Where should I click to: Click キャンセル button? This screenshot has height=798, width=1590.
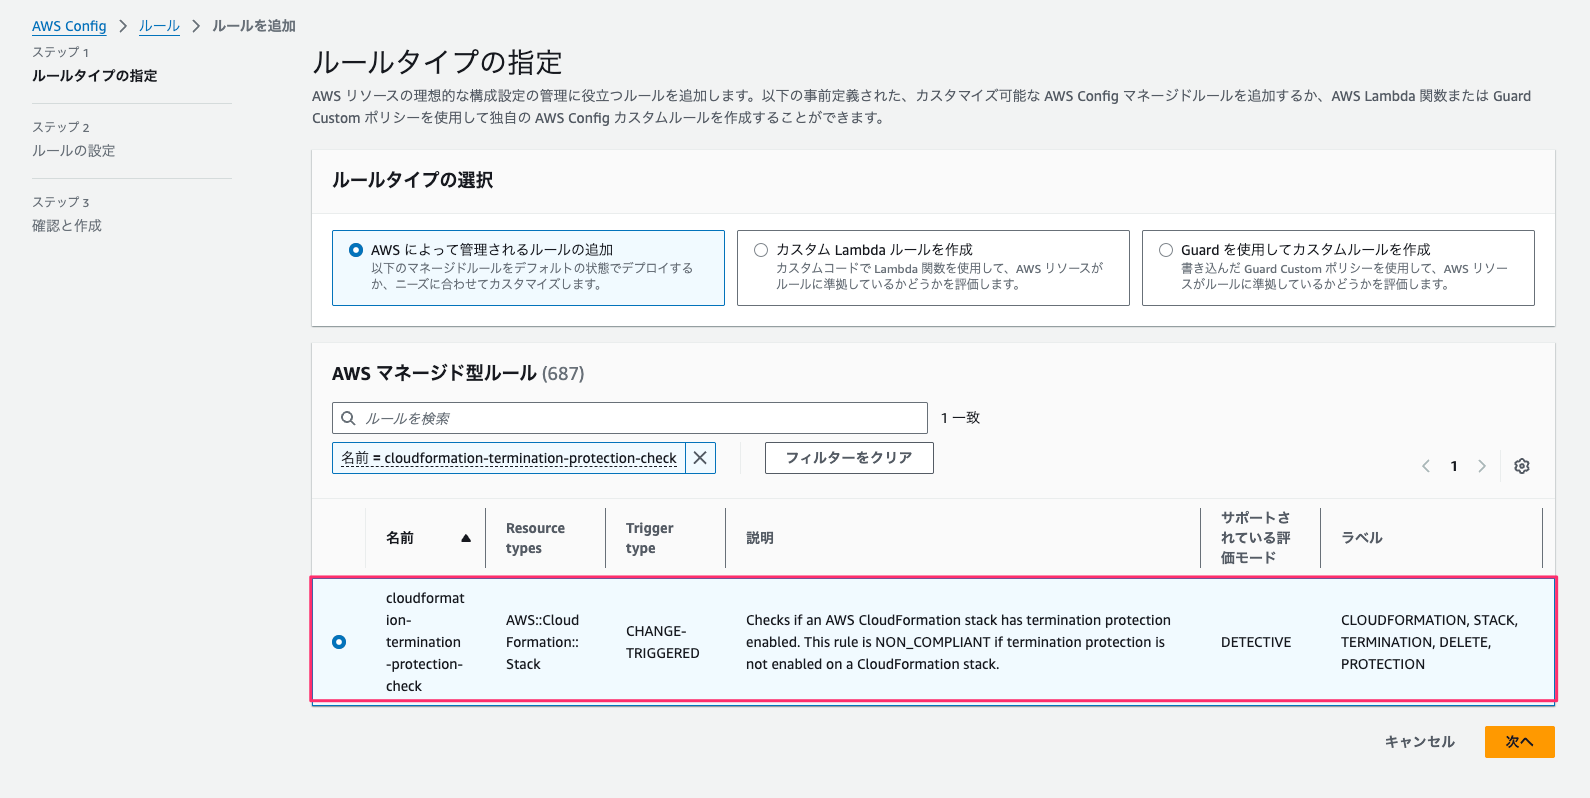[1420, 742]
